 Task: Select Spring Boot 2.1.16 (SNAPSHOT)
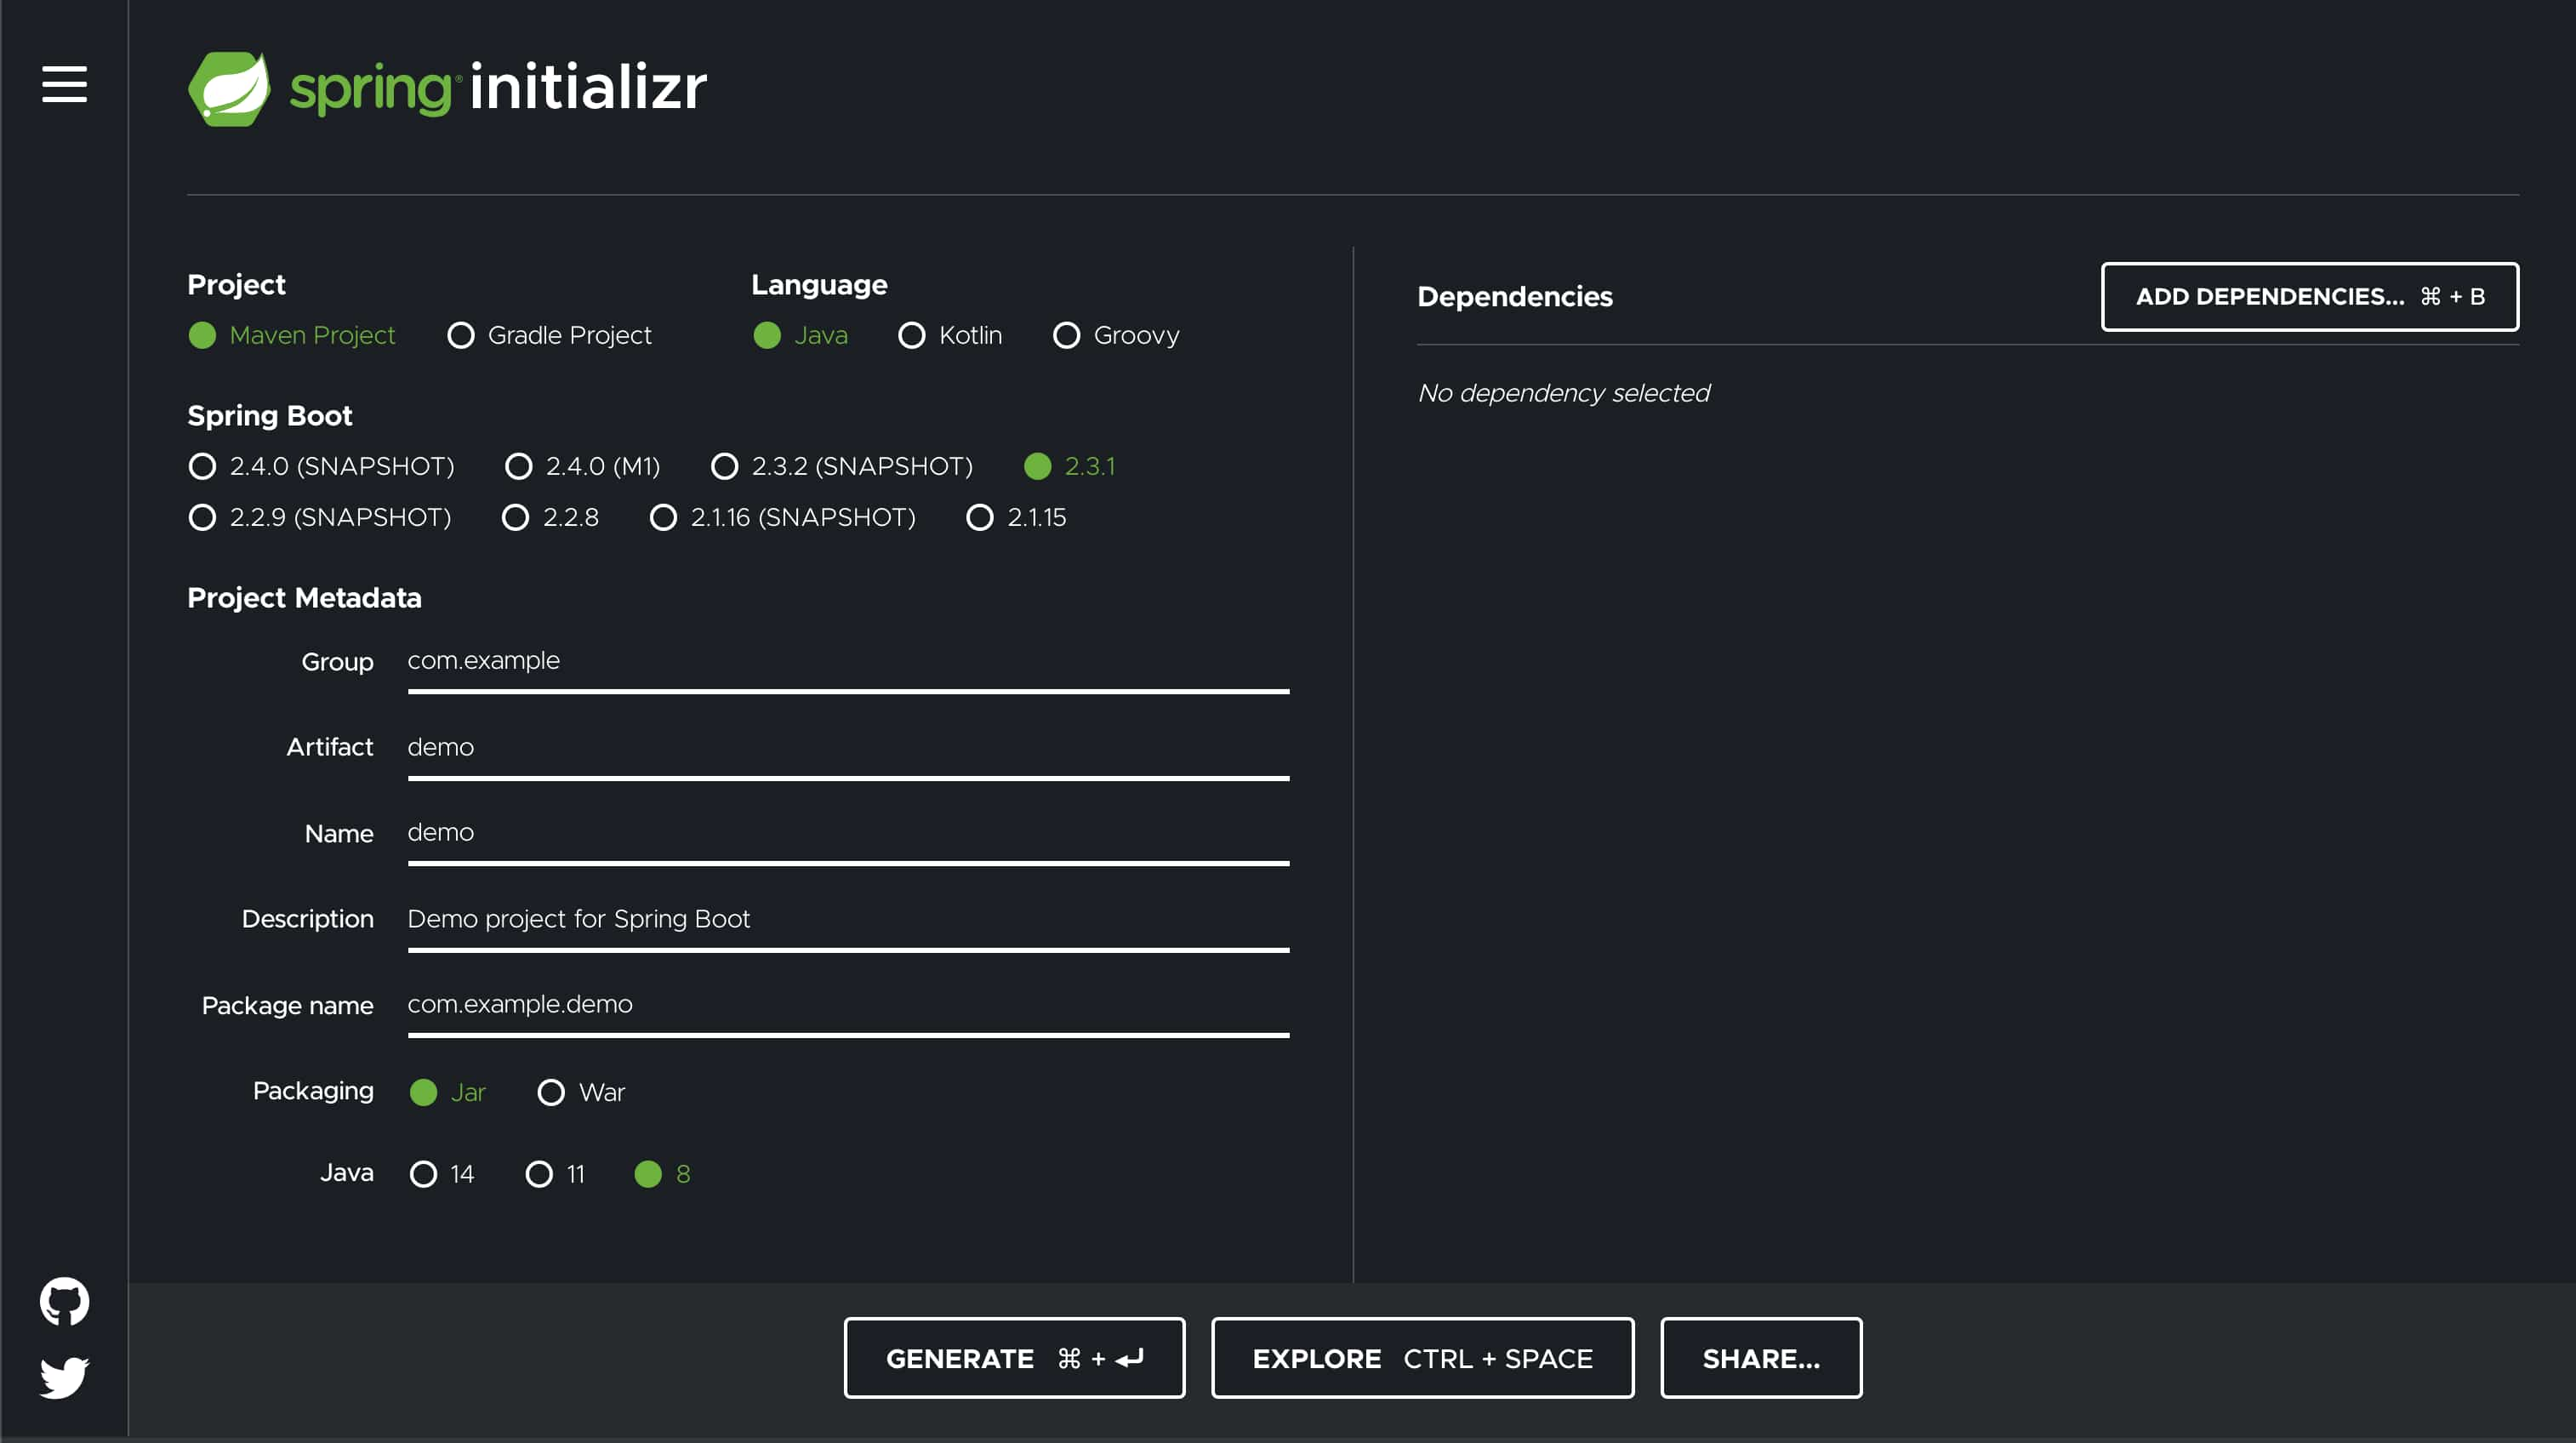(782, 517)
